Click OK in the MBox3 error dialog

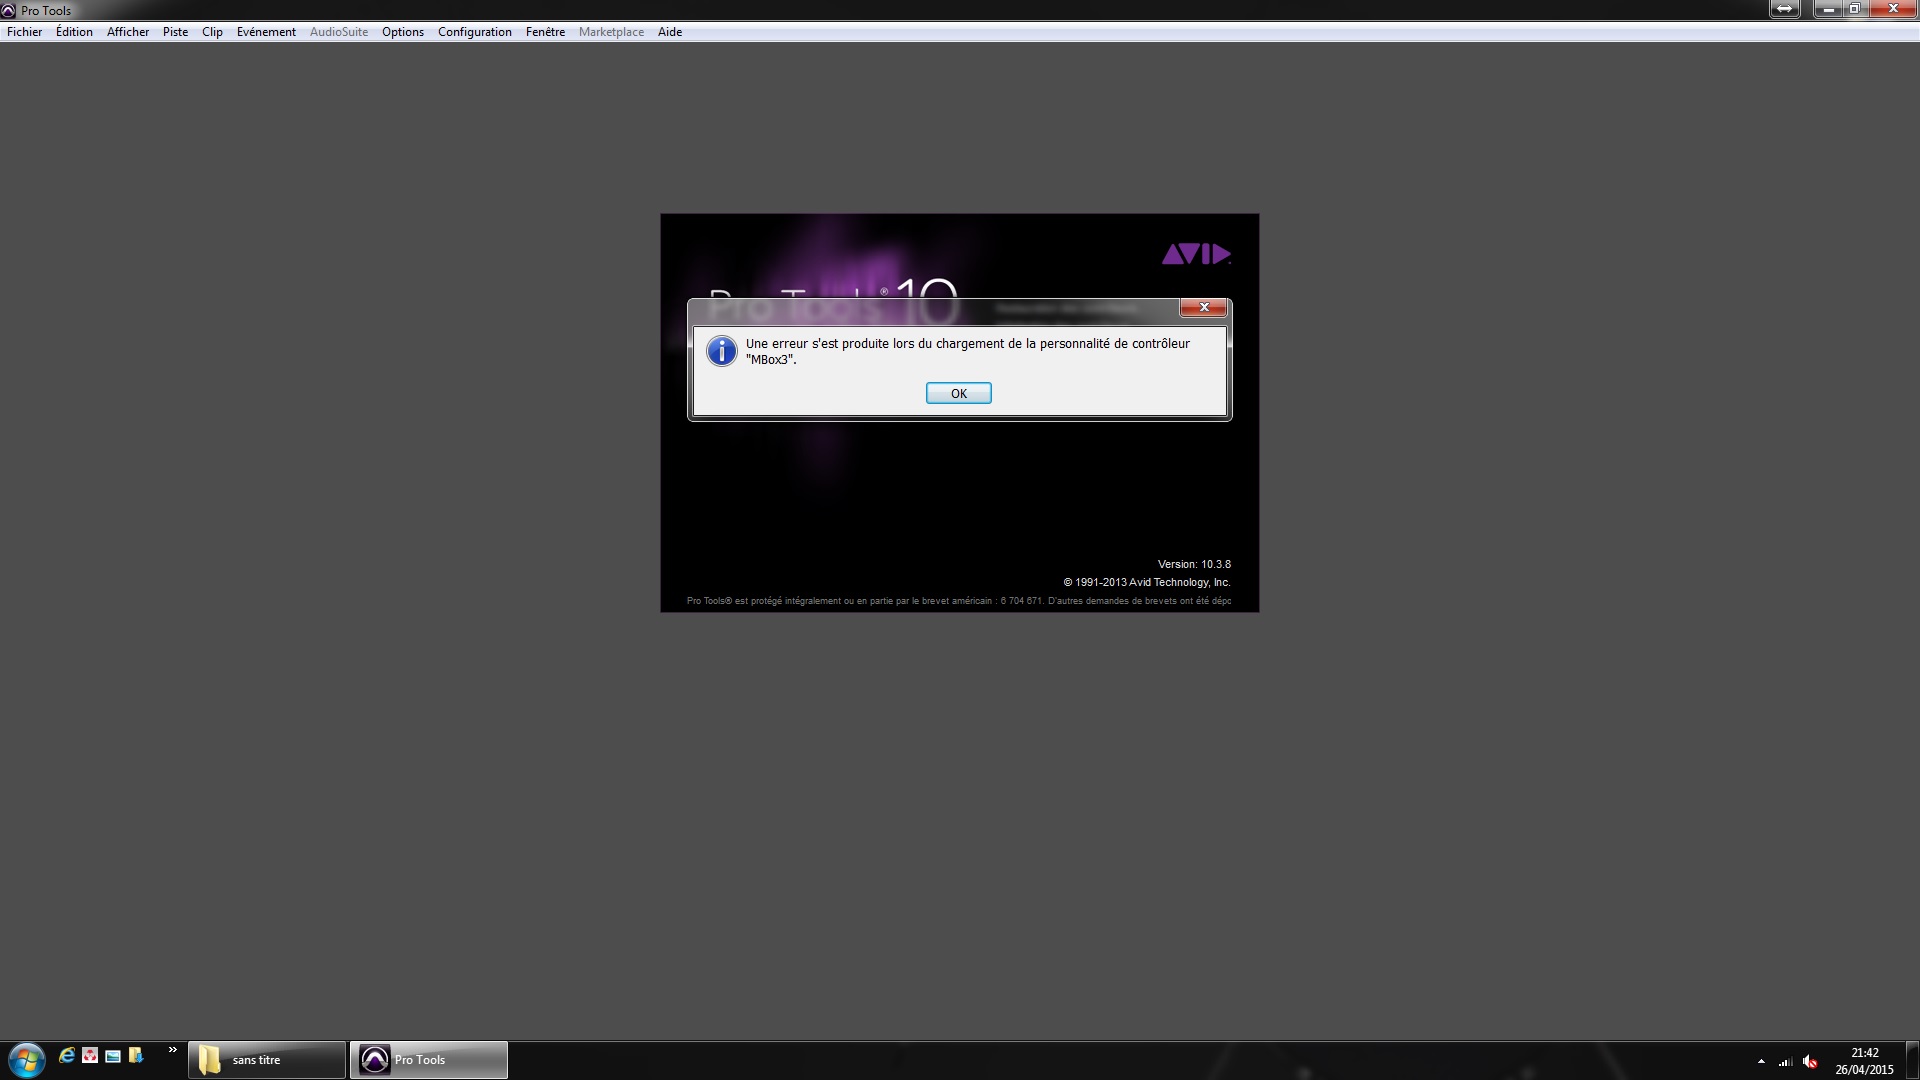click(958, 393)
